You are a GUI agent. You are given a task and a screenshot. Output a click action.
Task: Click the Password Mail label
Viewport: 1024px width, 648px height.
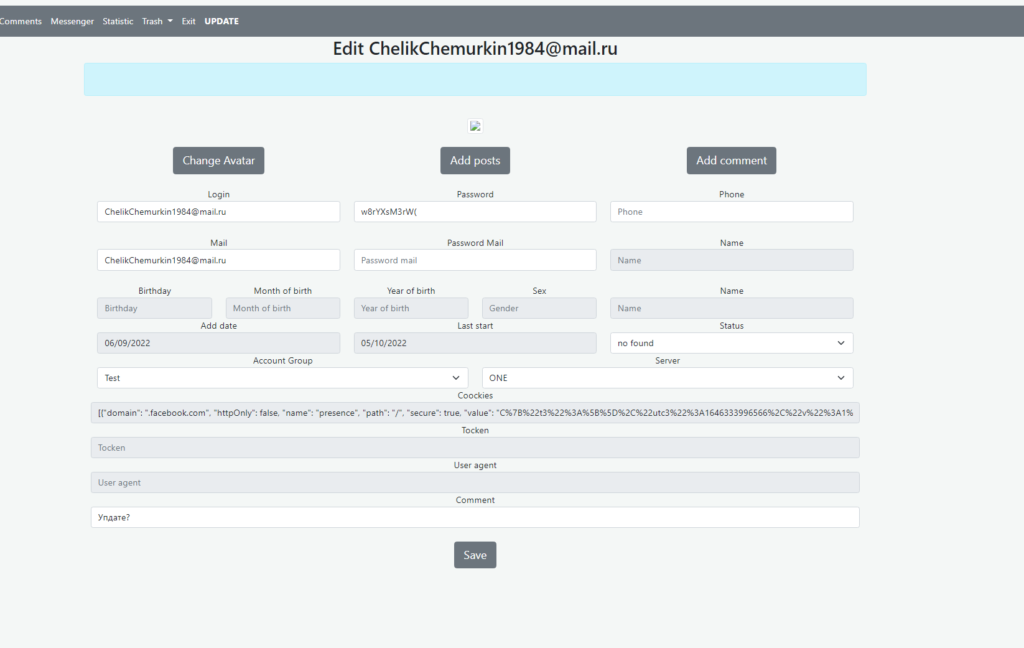[x=475, y=242]
